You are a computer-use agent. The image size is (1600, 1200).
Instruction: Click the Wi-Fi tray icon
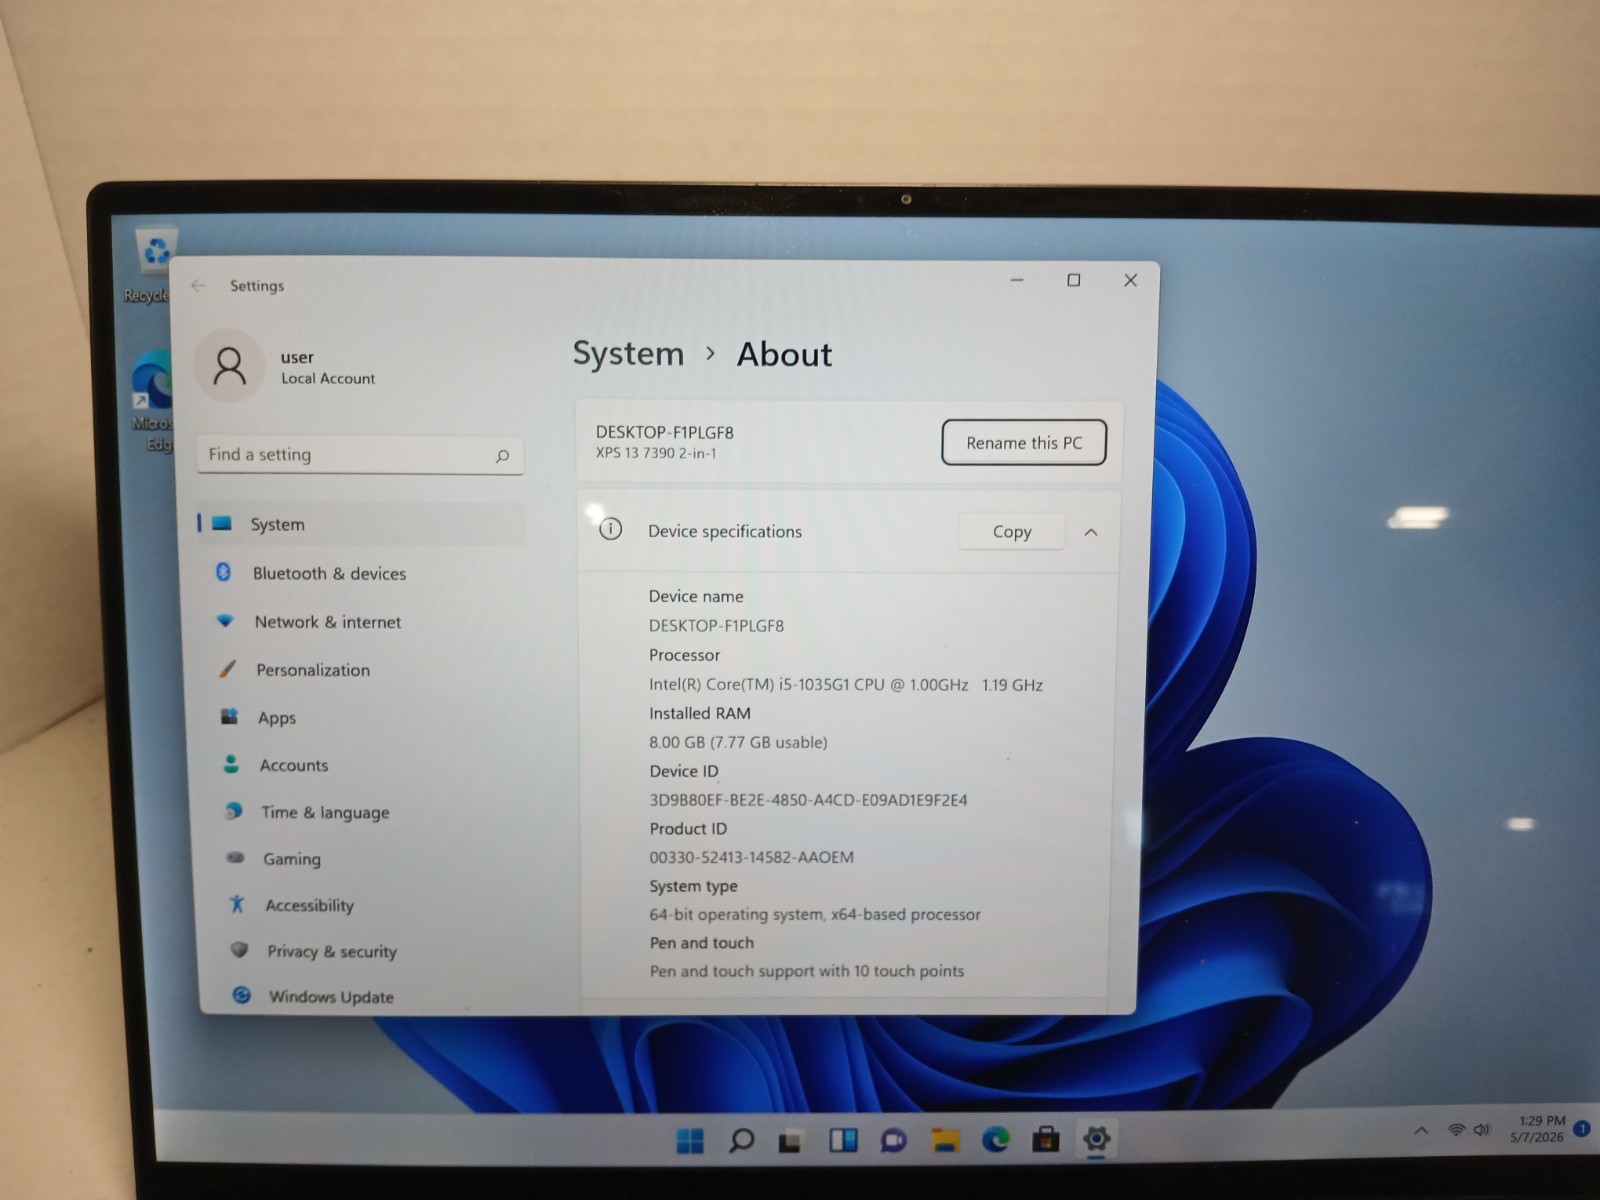(x=1456, y=1130)
